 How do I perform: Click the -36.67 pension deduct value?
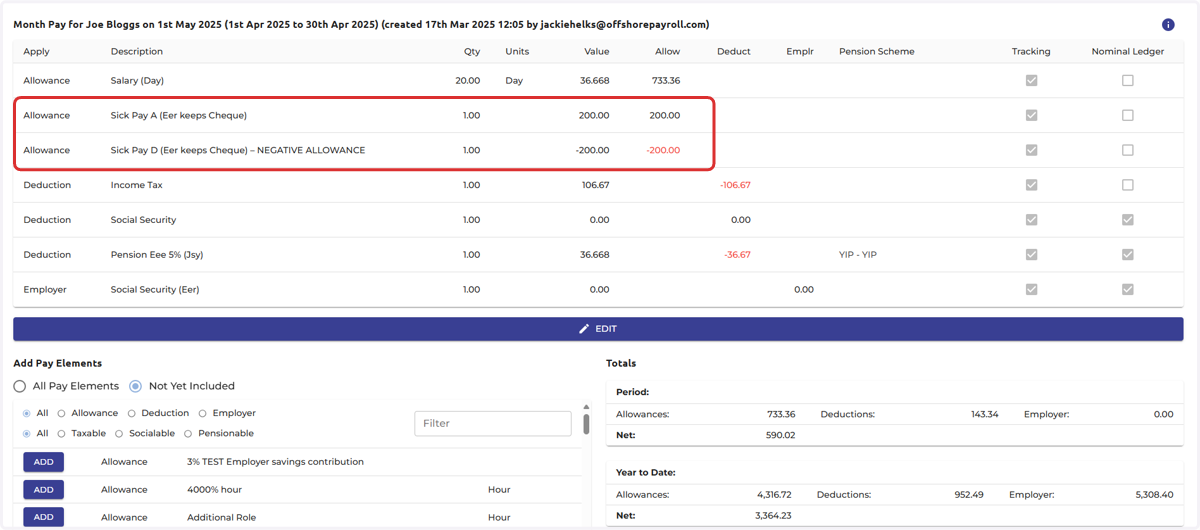(737, 255)
